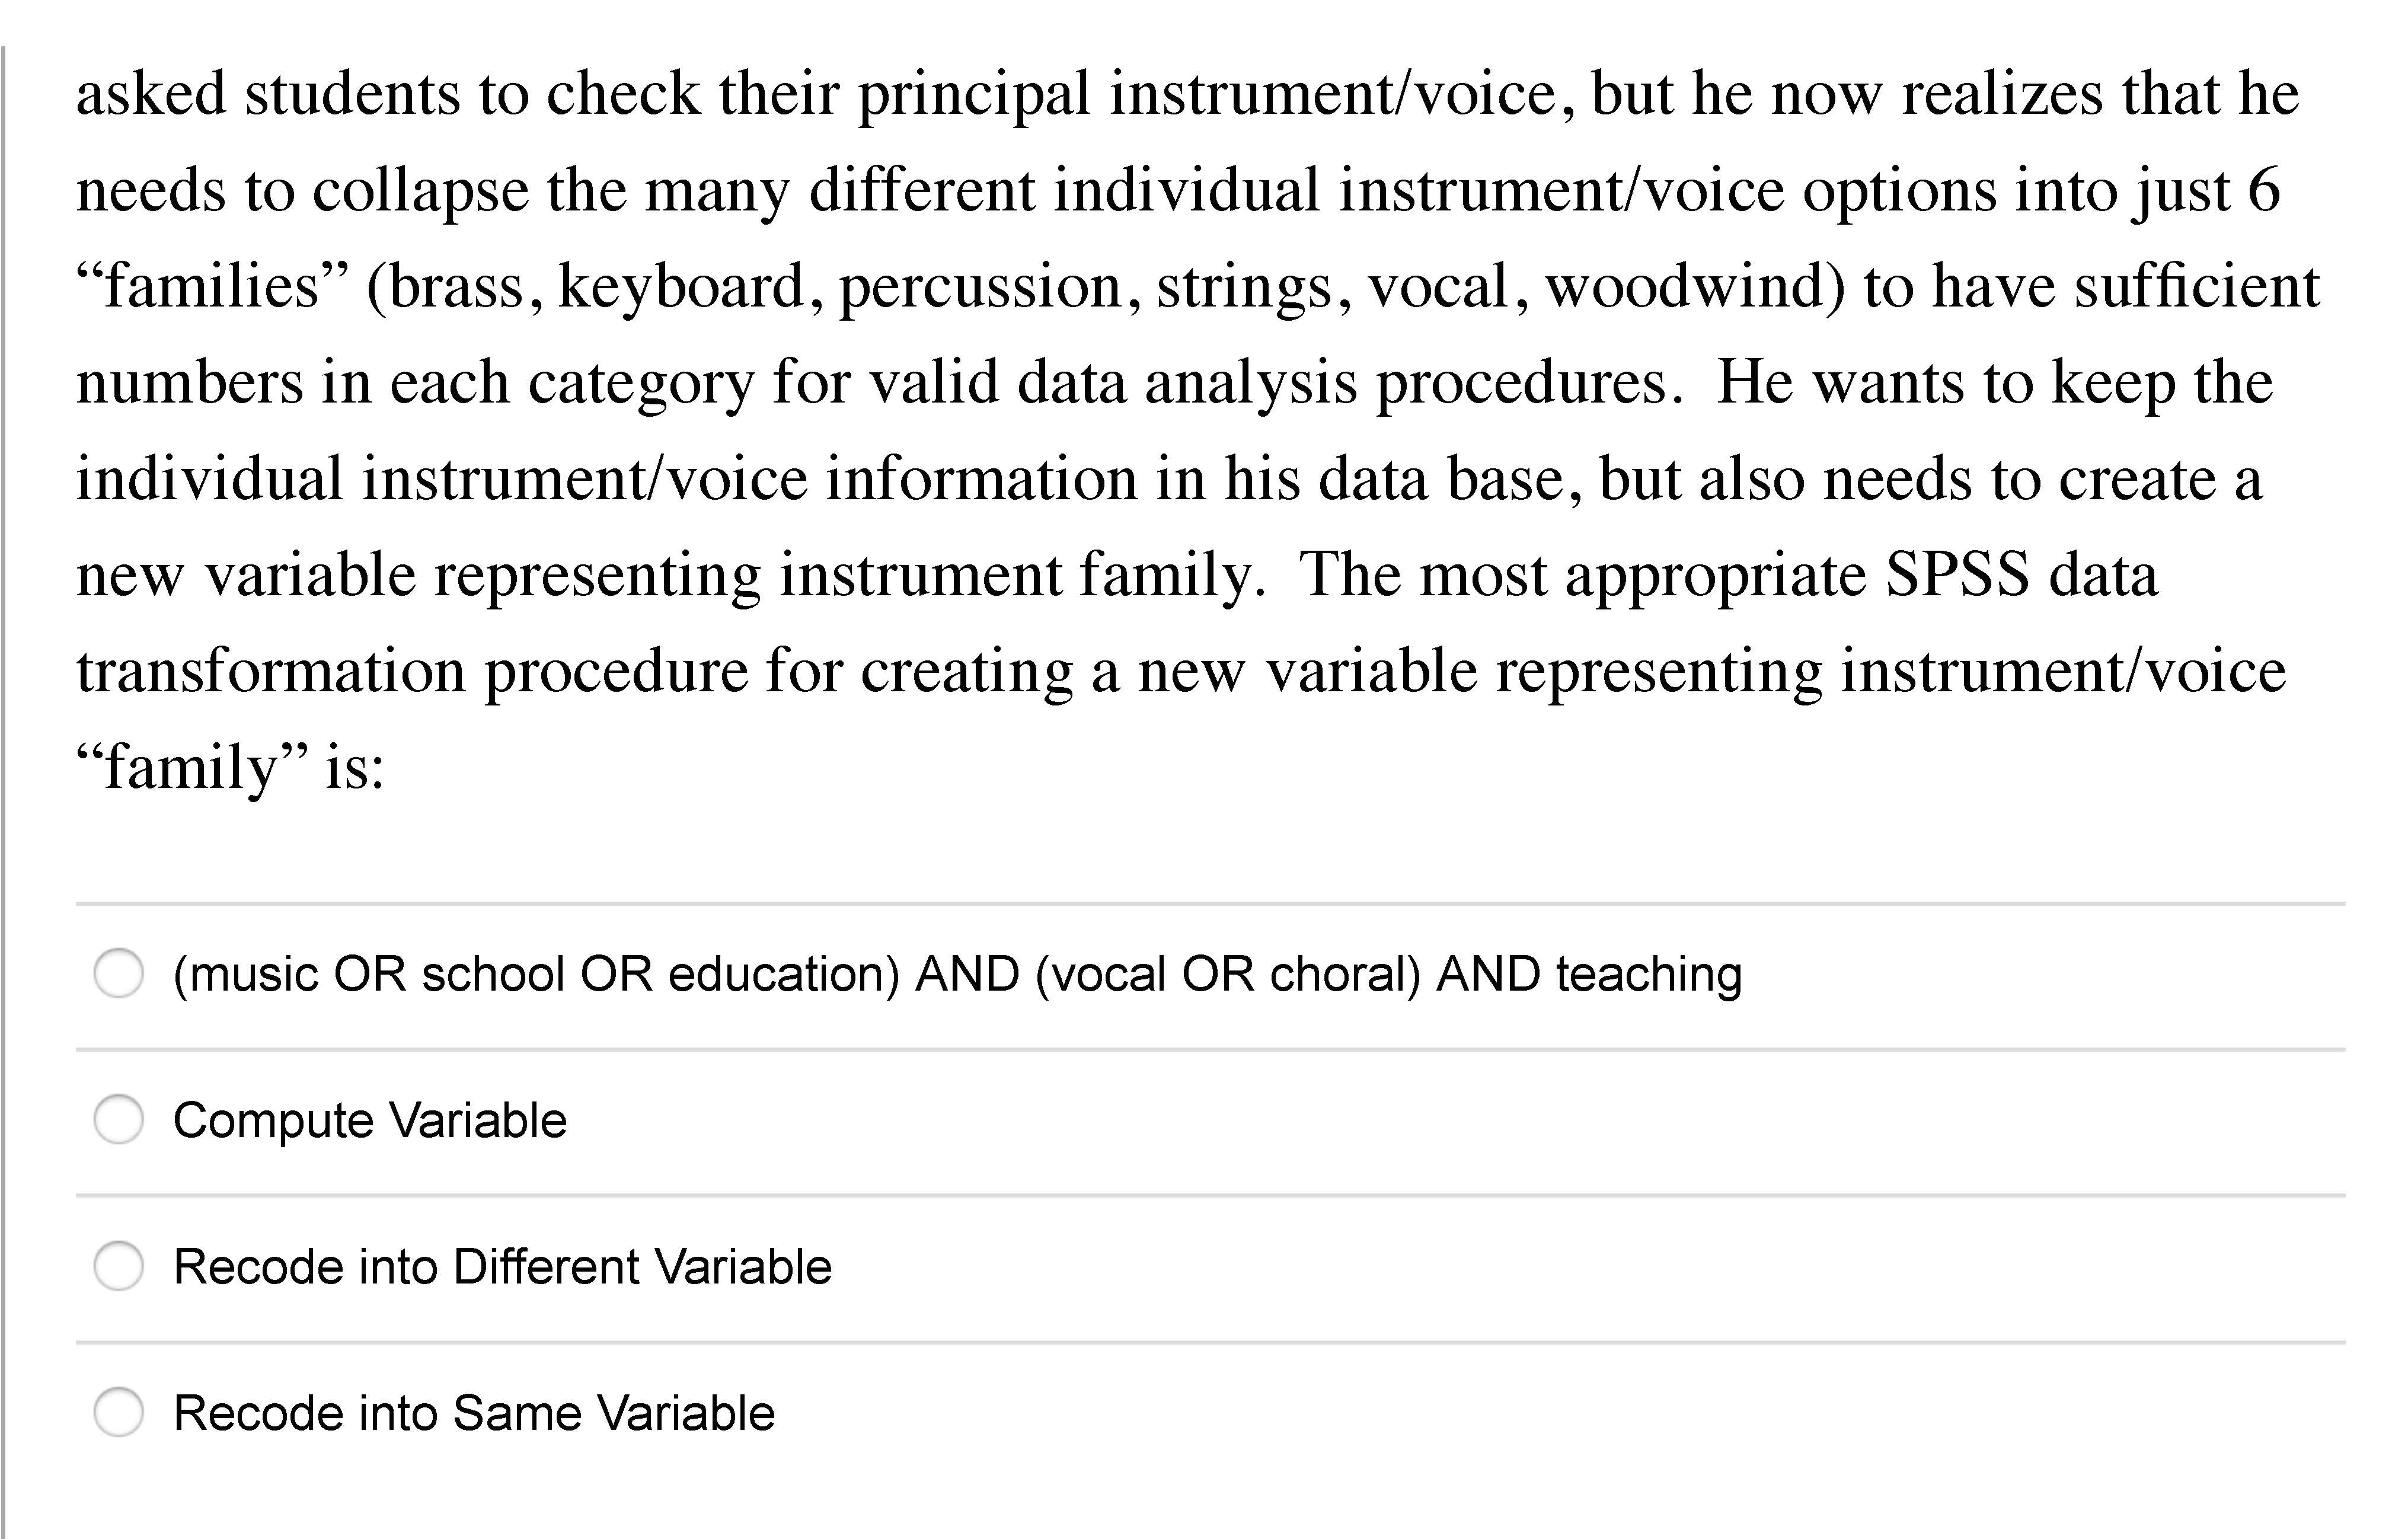Pick the radio button for Boolean search answer
The image size is (2408, 1539).
coord(119,973)
